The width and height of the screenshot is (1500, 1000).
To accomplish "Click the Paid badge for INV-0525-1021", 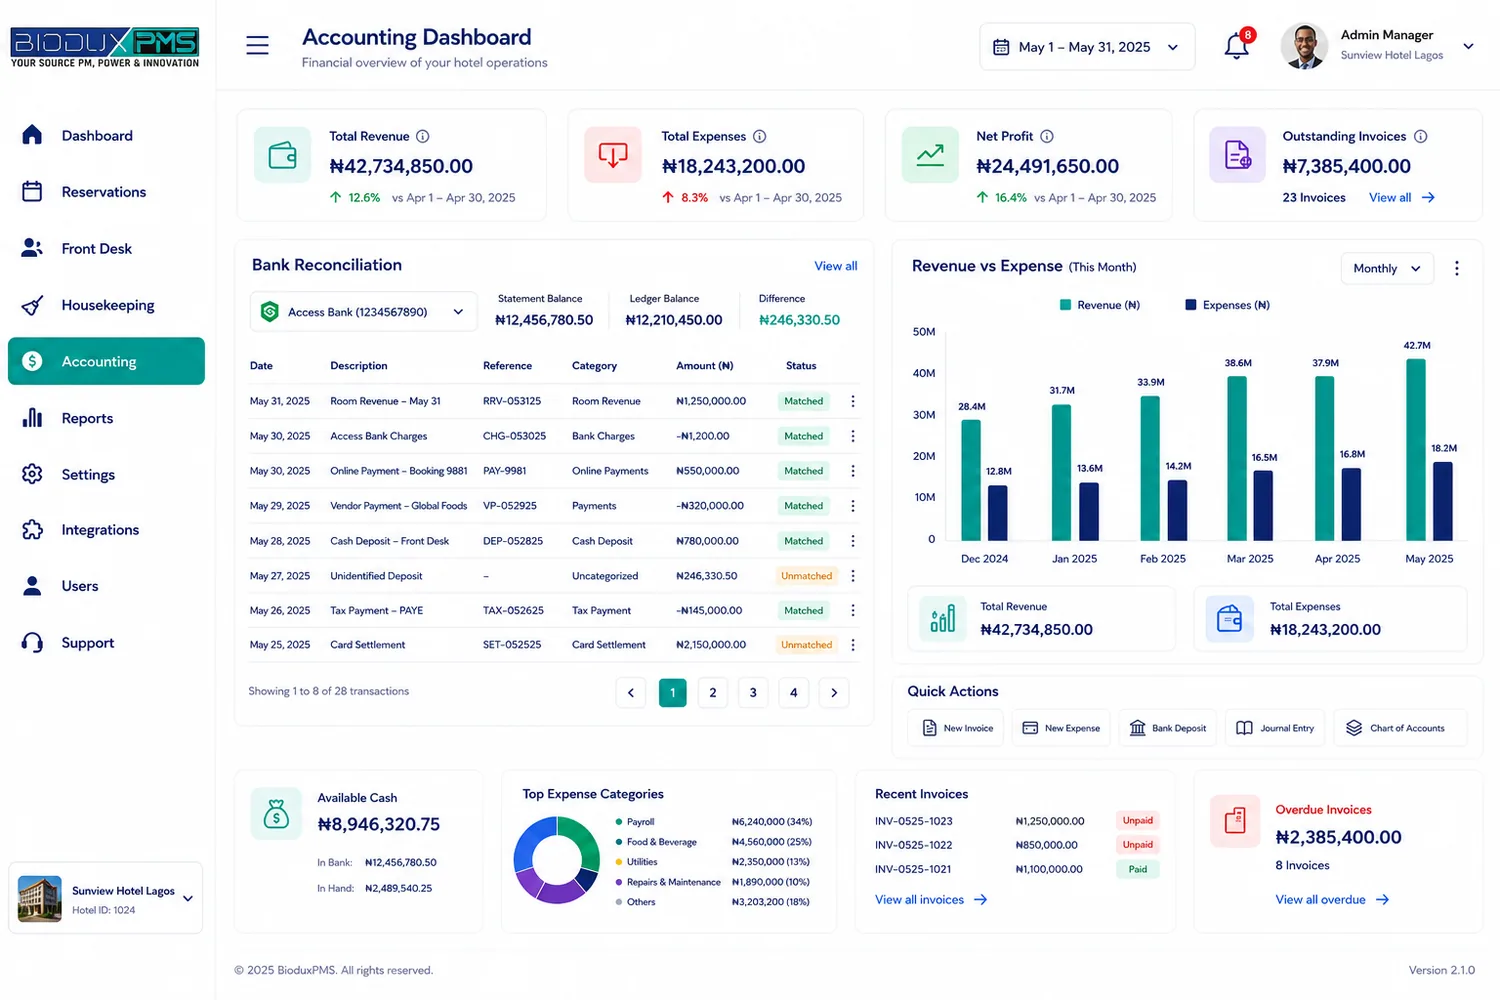I will [1138, 869].
